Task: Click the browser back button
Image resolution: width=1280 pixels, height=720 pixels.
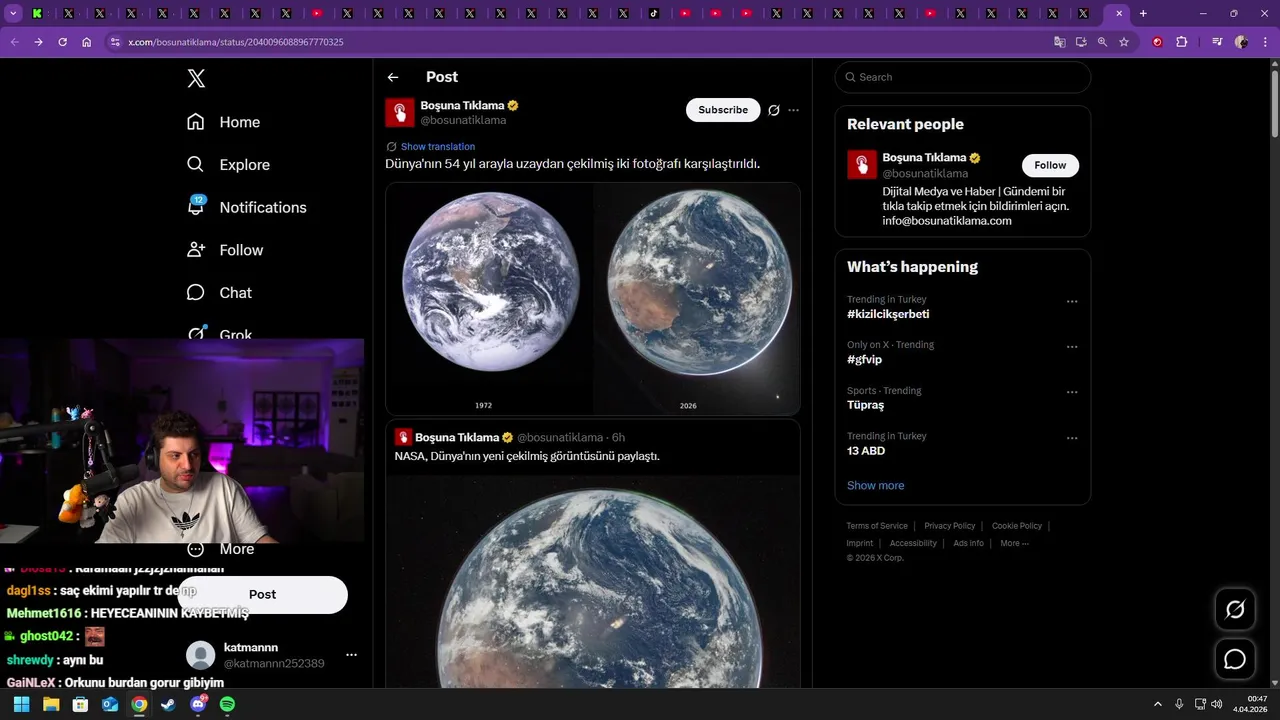Action: 14,42
